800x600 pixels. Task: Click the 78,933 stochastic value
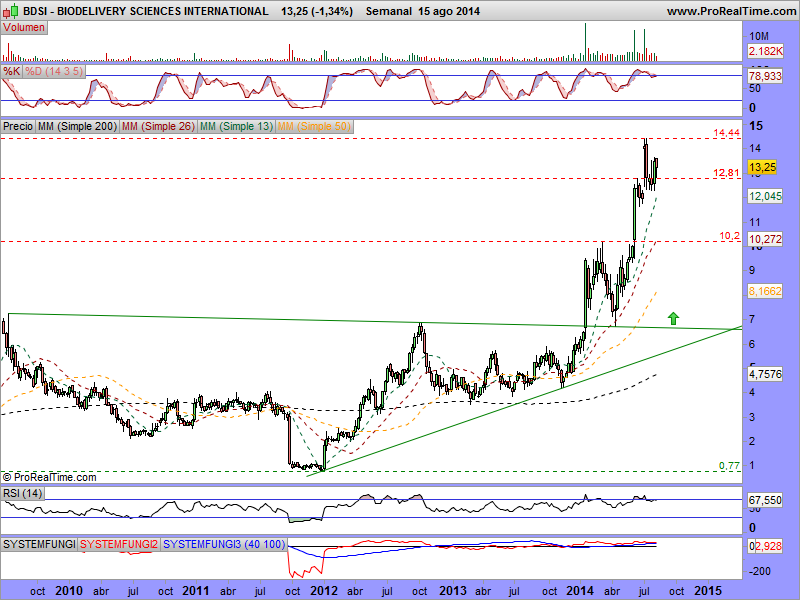pos(765,77)
